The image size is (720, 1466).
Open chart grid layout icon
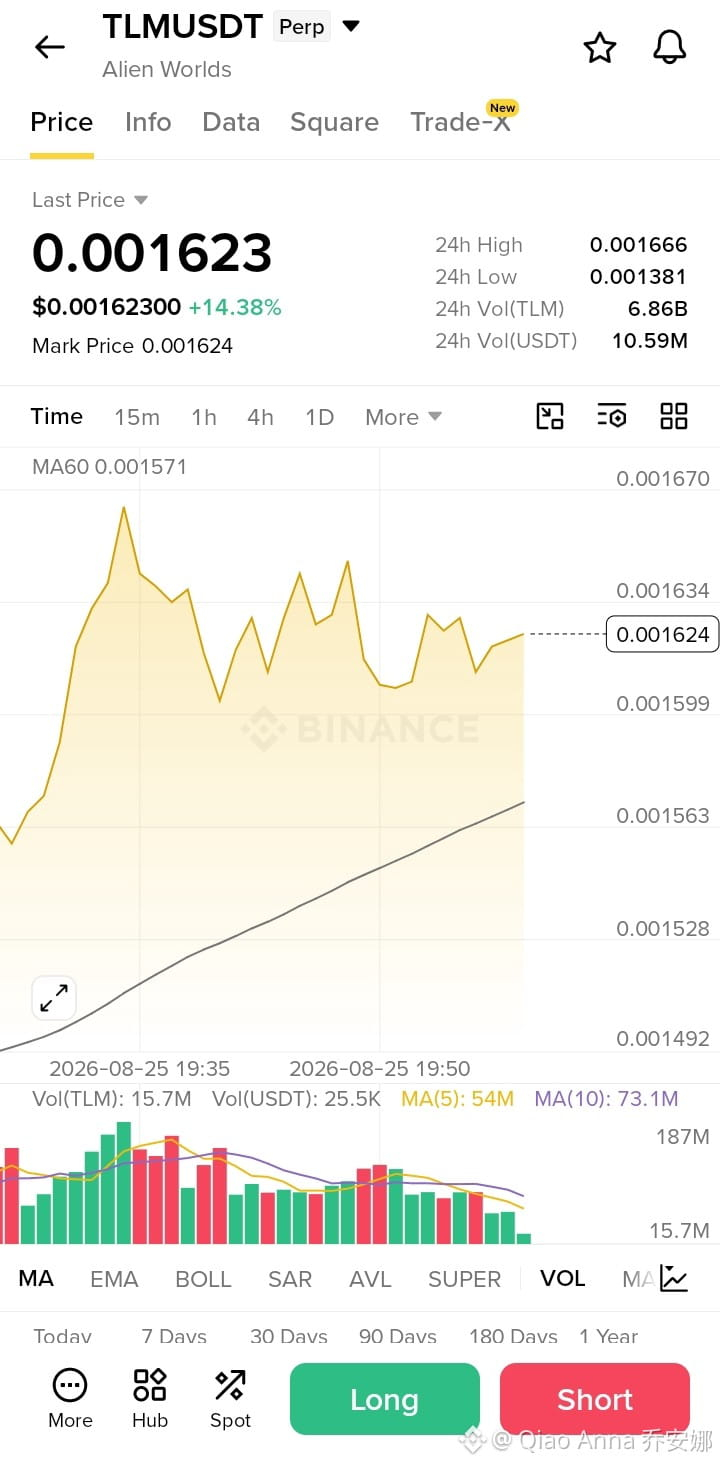click(674, 416)
